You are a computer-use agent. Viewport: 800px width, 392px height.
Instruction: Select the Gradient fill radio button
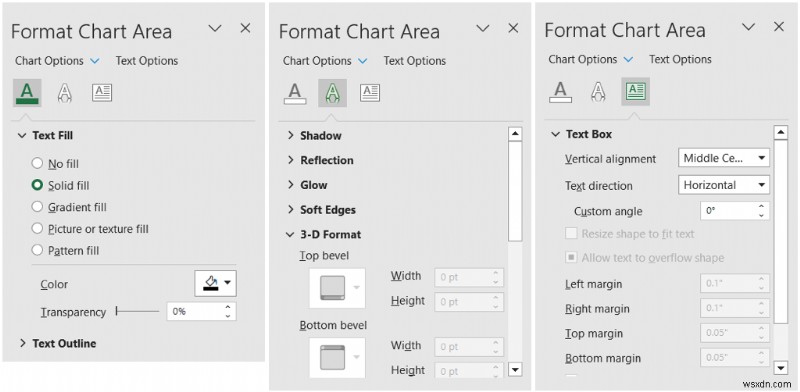[x=37, y=207]
